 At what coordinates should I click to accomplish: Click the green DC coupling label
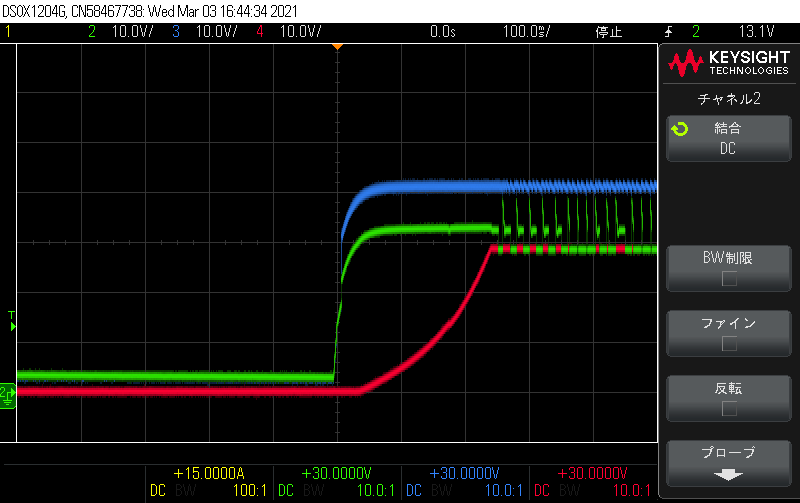tap(286, 491)
